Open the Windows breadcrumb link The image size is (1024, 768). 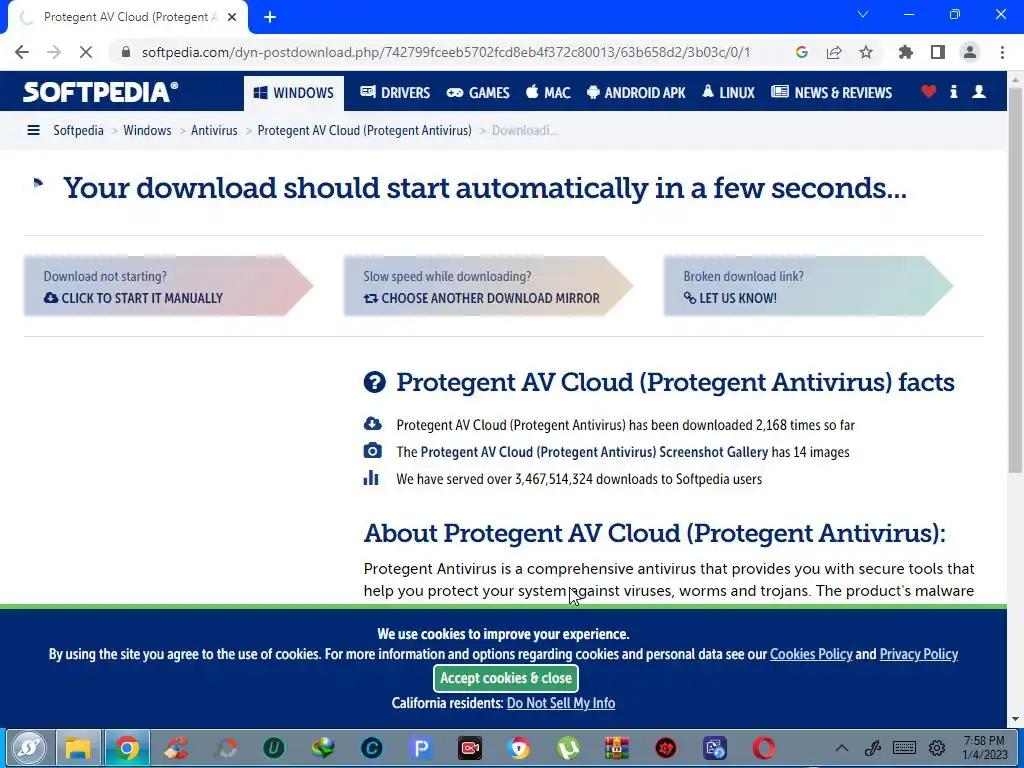coord(147,131)
